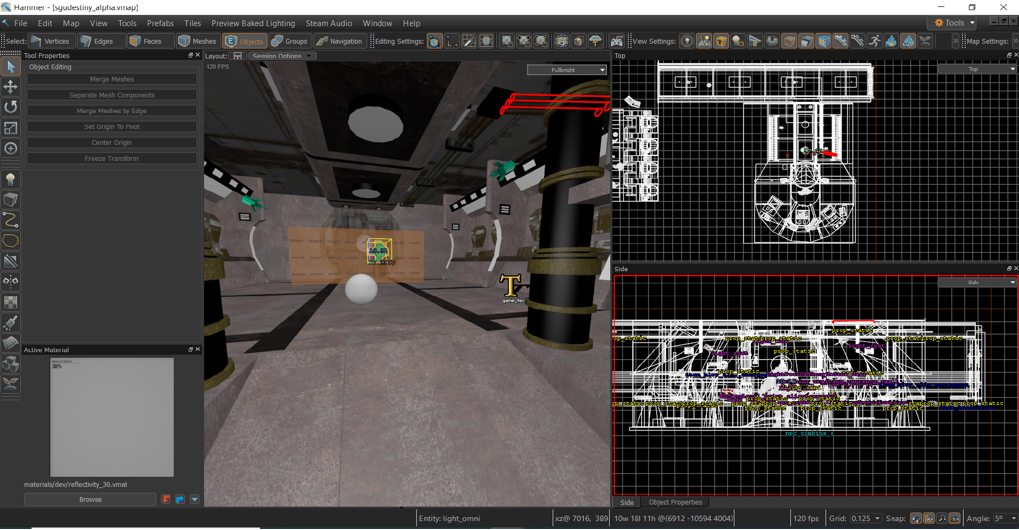Toggle the first Snap option in status bar
Image resolution: width=1019 pixels, height=530 pixels.
(916, 518)
